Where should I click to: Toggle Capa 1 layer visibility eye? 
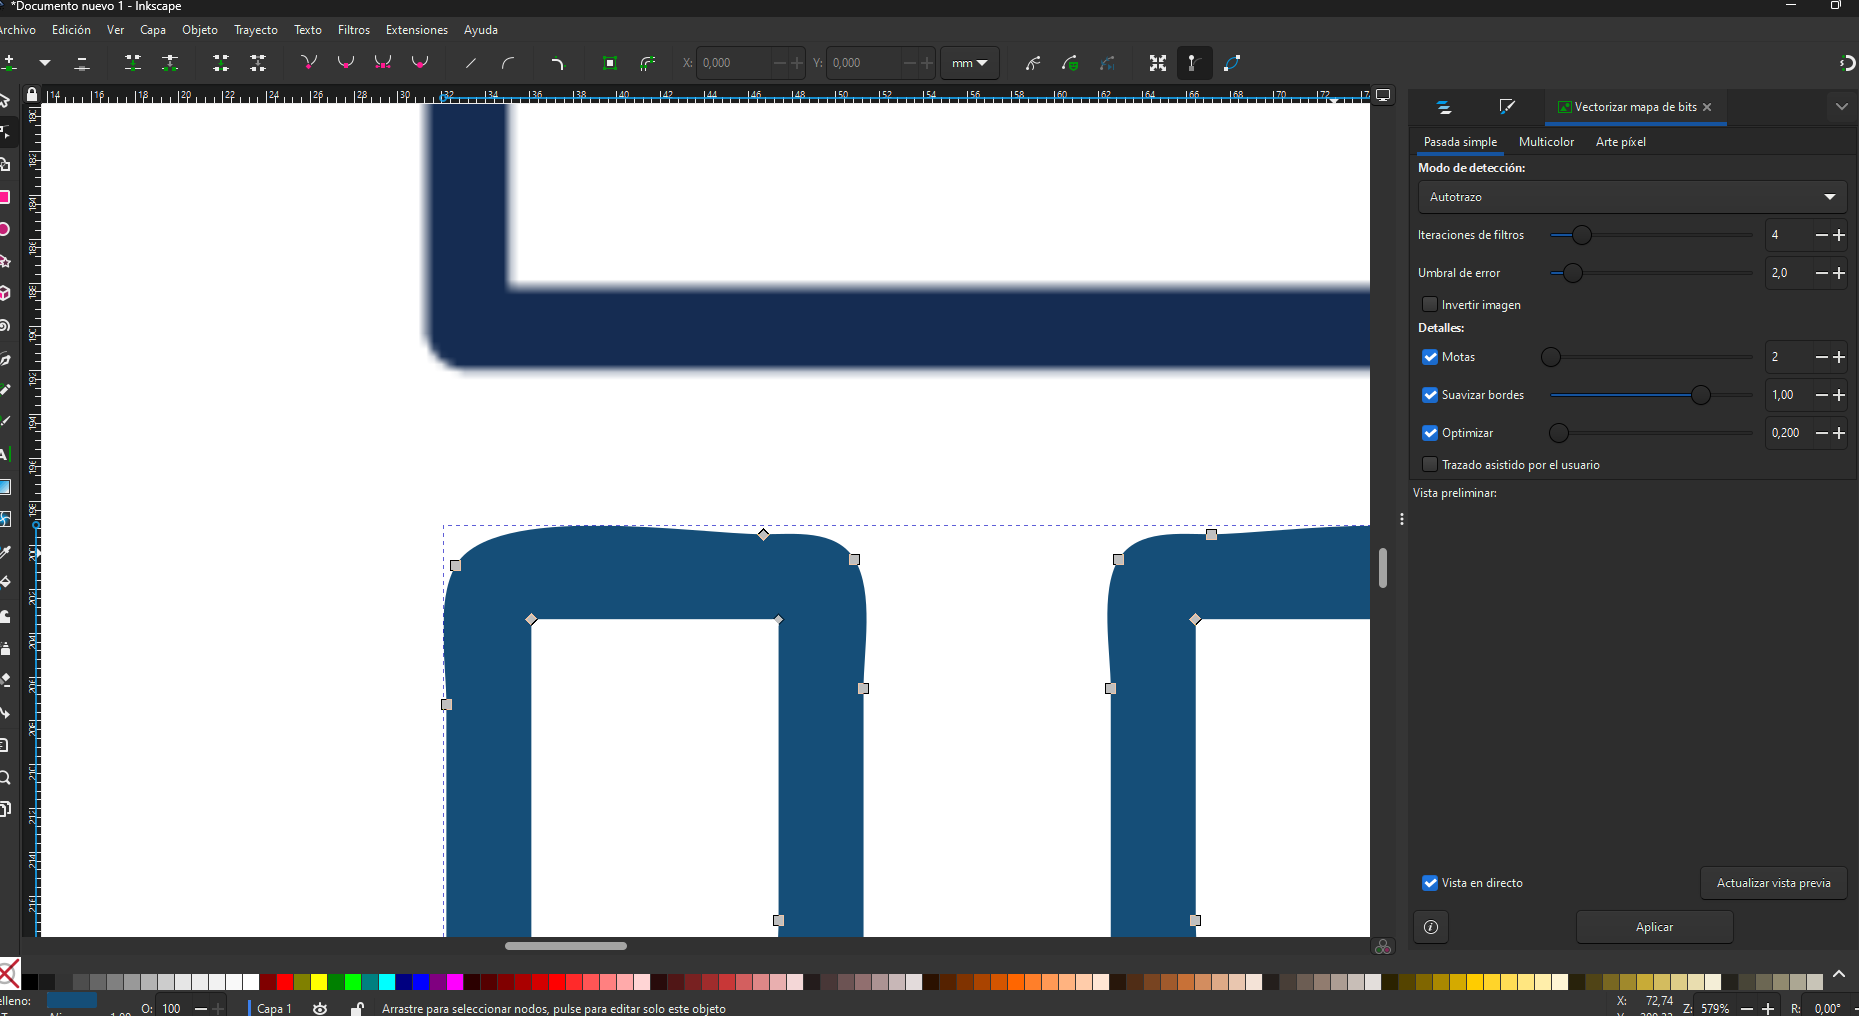[x=320, y=1008]
